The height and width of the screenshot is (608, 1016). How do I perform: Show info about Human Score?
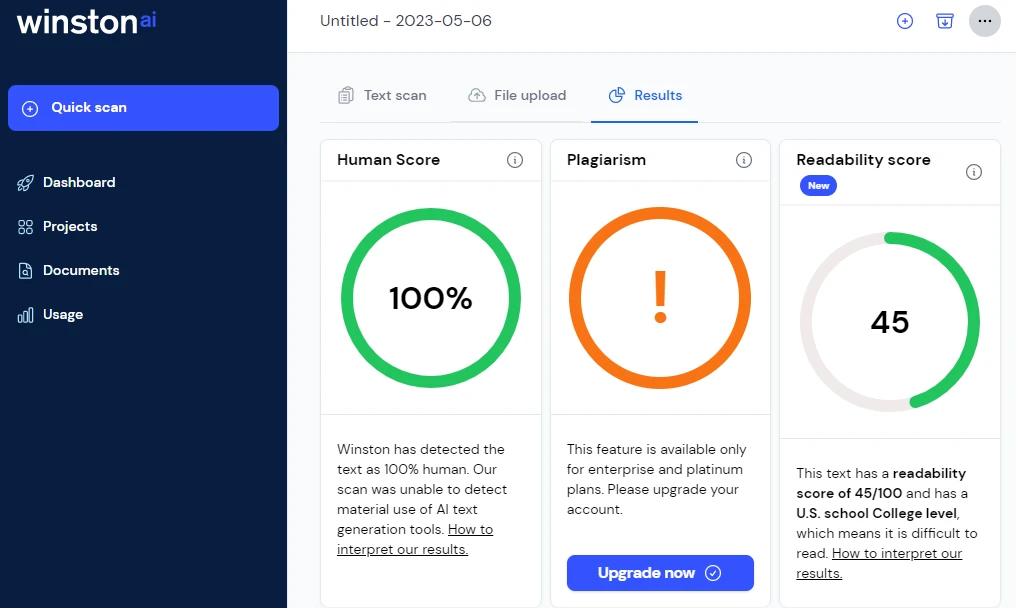(514, 159)
